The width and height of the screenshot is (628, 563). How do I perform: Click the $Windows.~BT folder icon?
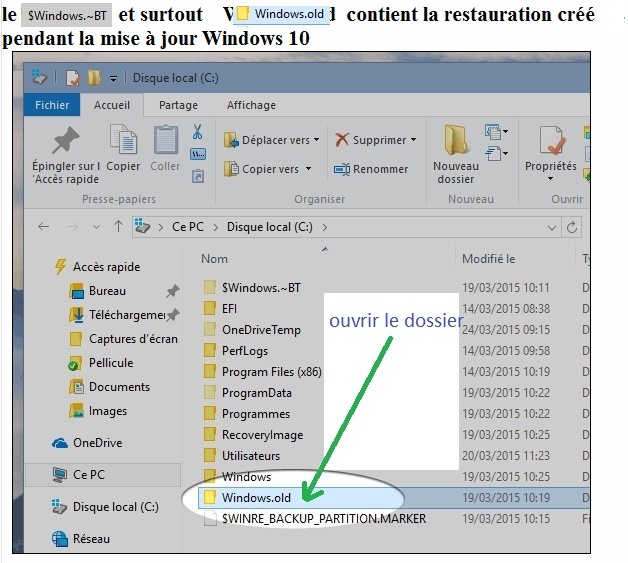pos(210,288)
